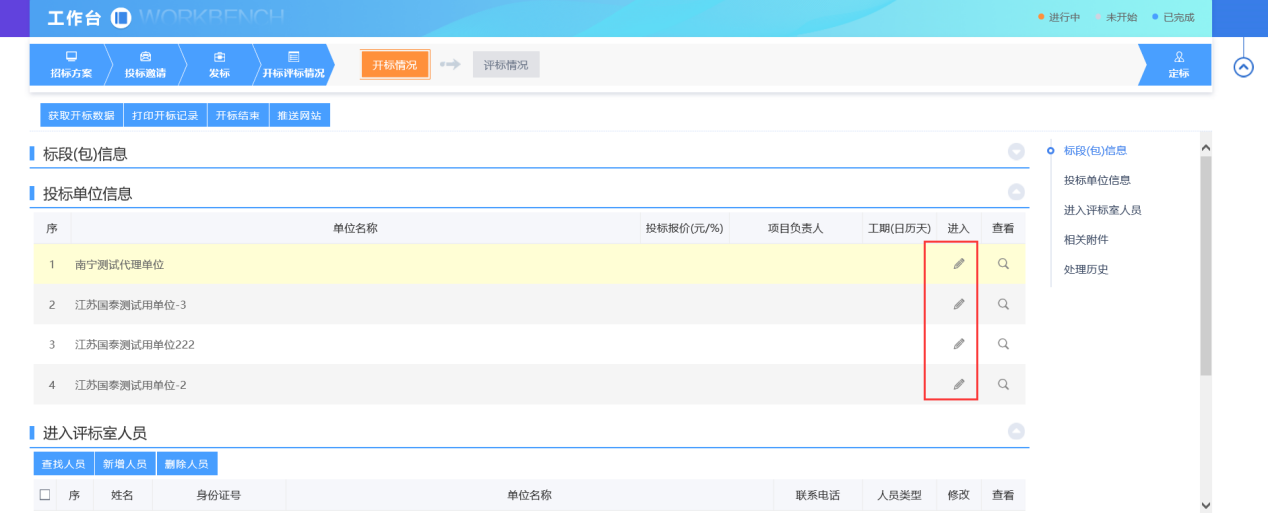Click the pencil icon for 江苏国泰测试用单位222
Screen dimensions: 1268x513
958,344
